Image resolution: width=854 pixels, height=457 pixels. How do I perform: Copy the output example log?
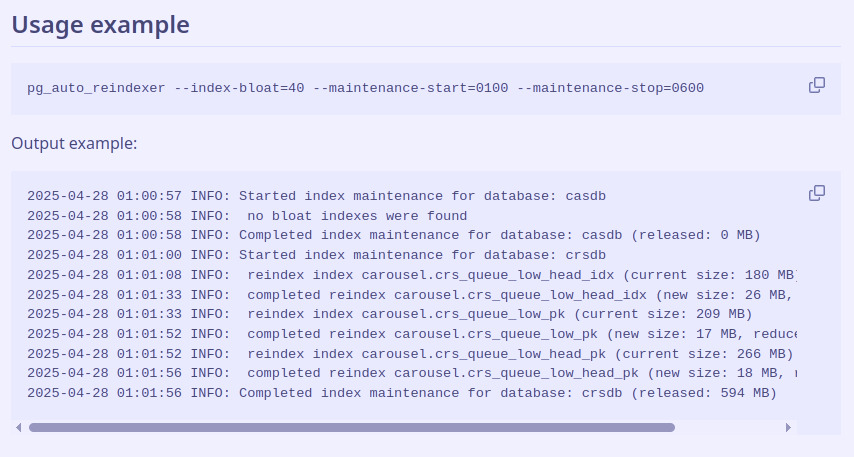click(817, 193)
